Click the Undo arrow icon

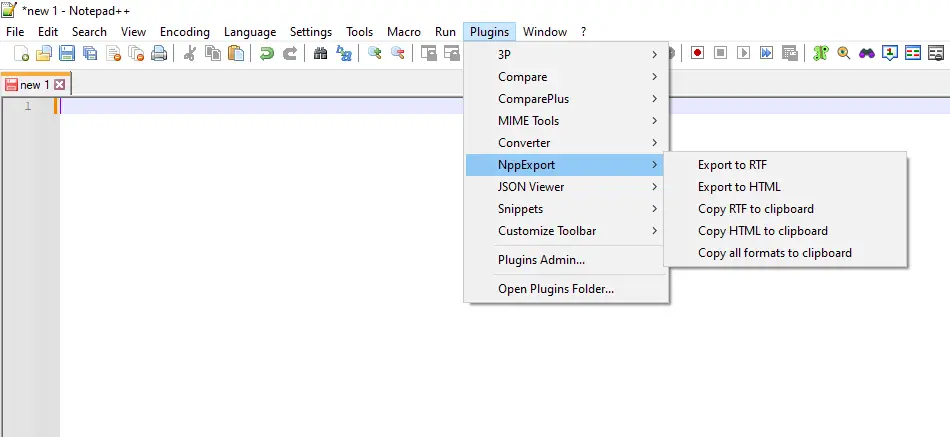267,53
